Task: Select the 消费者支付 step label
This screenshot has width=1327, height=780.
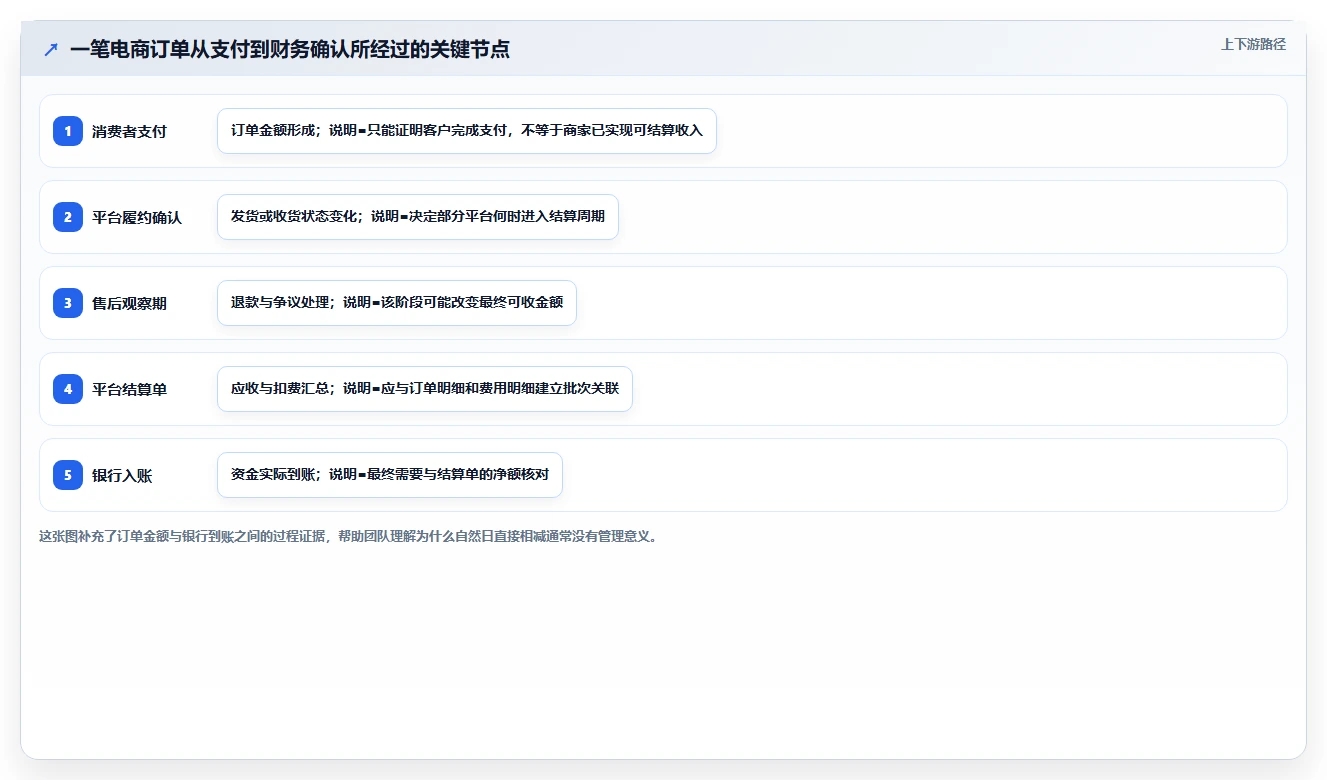Action: [129, 131]
